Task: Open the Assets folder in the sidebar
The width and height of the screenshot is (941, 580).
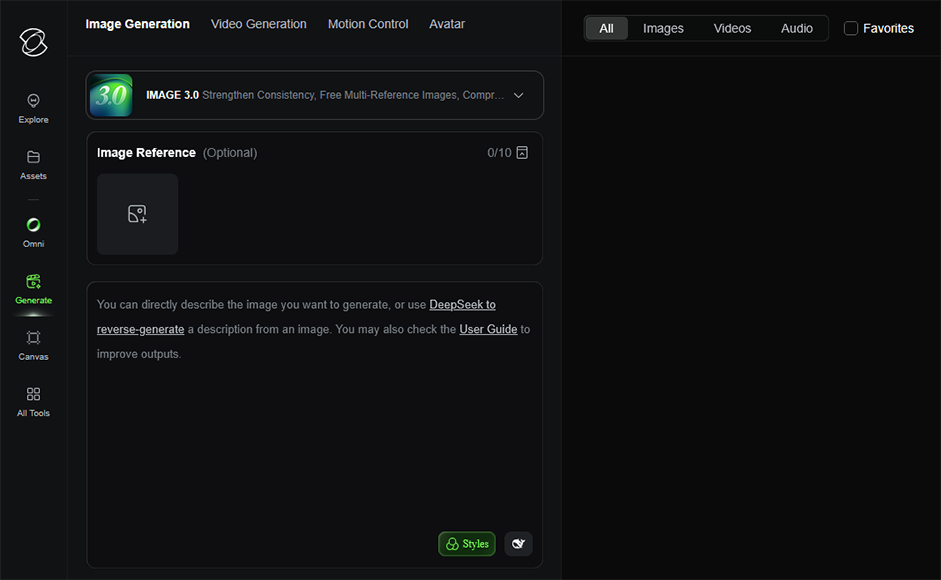Action: [34, 165]
